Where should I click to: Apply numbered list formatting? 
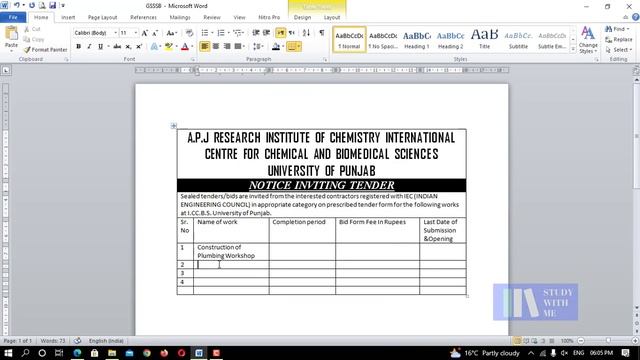point(221,33)
